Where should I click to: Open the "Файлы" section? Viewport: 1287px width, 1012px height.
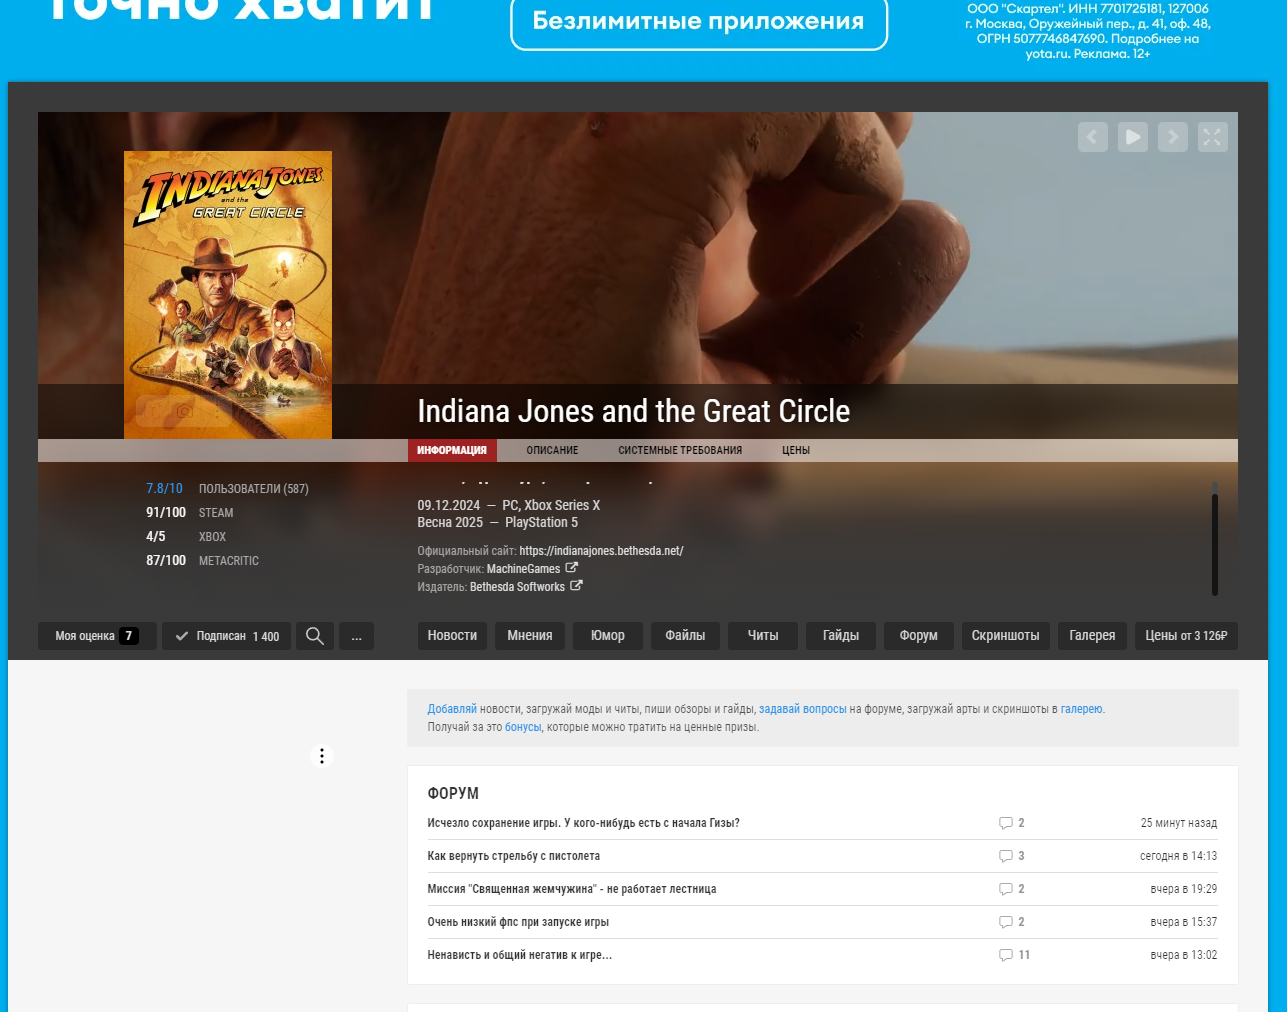click(685, 636)
